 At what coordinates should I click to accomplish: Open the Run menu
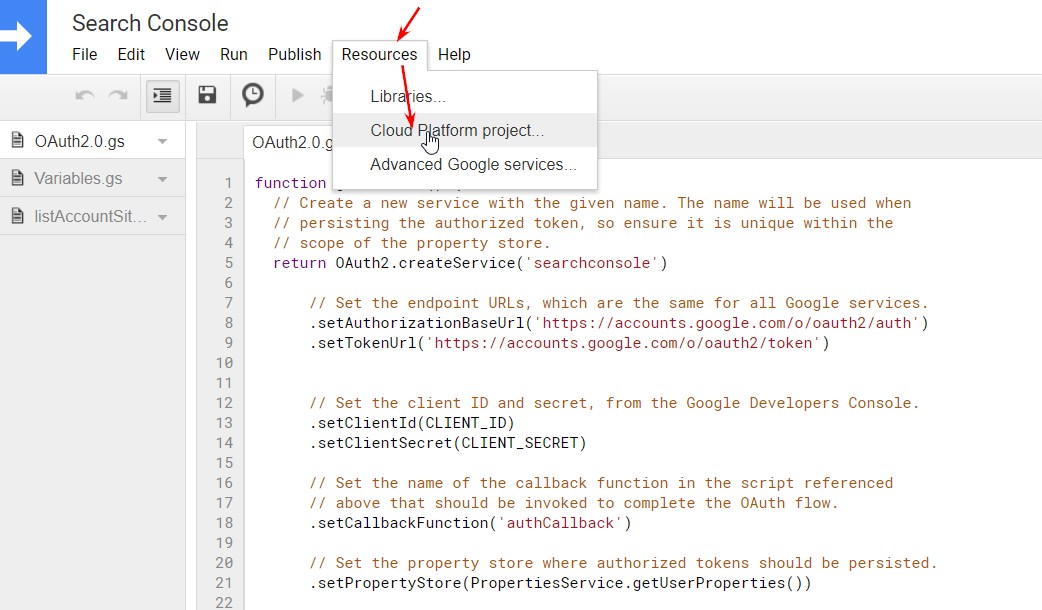coord(234,54)
